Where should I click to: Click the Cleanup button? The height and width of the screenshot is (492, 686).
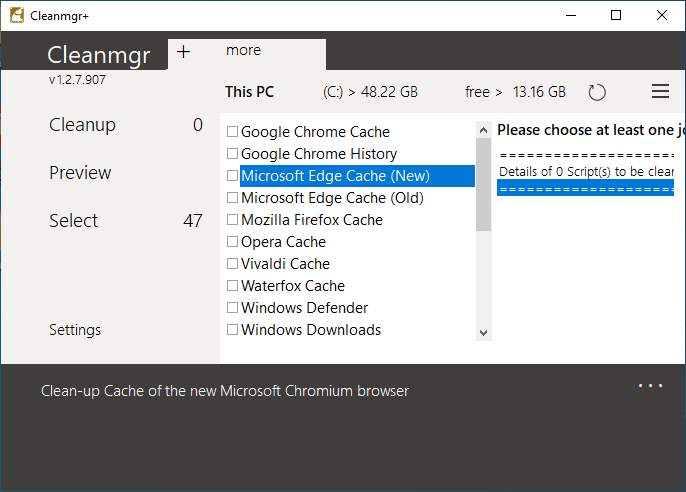click(82, 125)
